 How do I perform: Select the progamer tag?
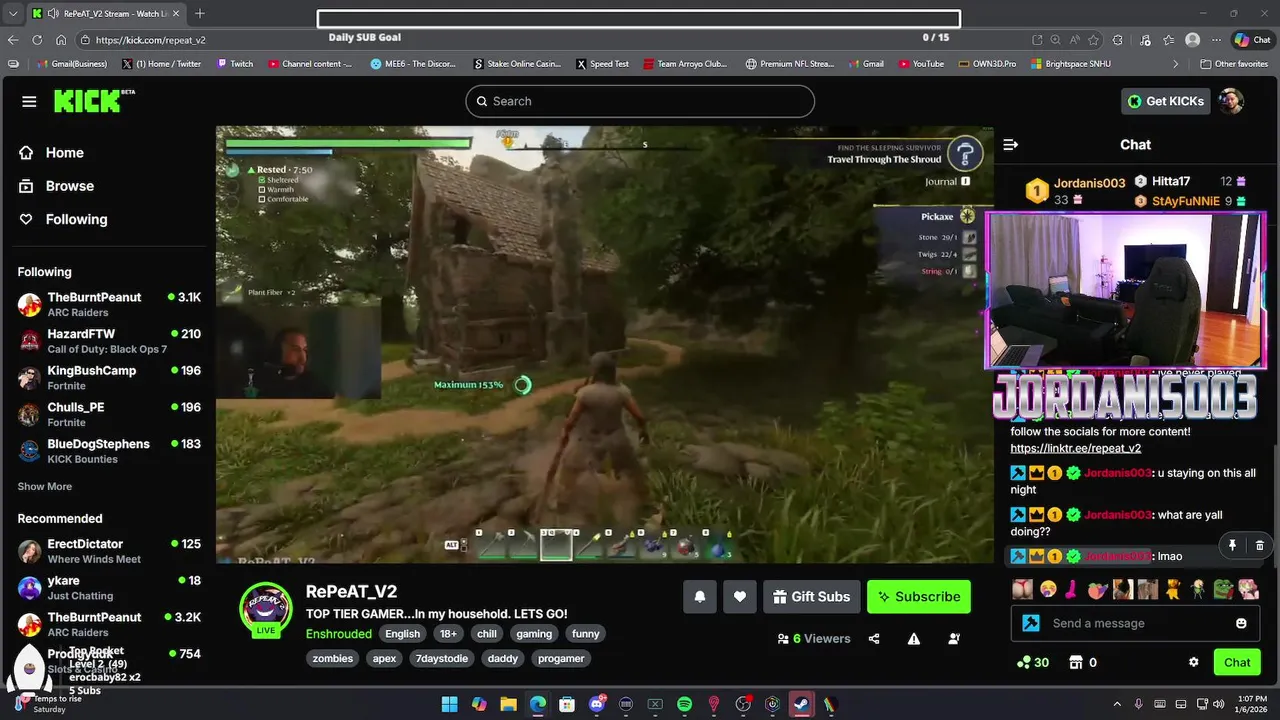(x=560, y=659)
